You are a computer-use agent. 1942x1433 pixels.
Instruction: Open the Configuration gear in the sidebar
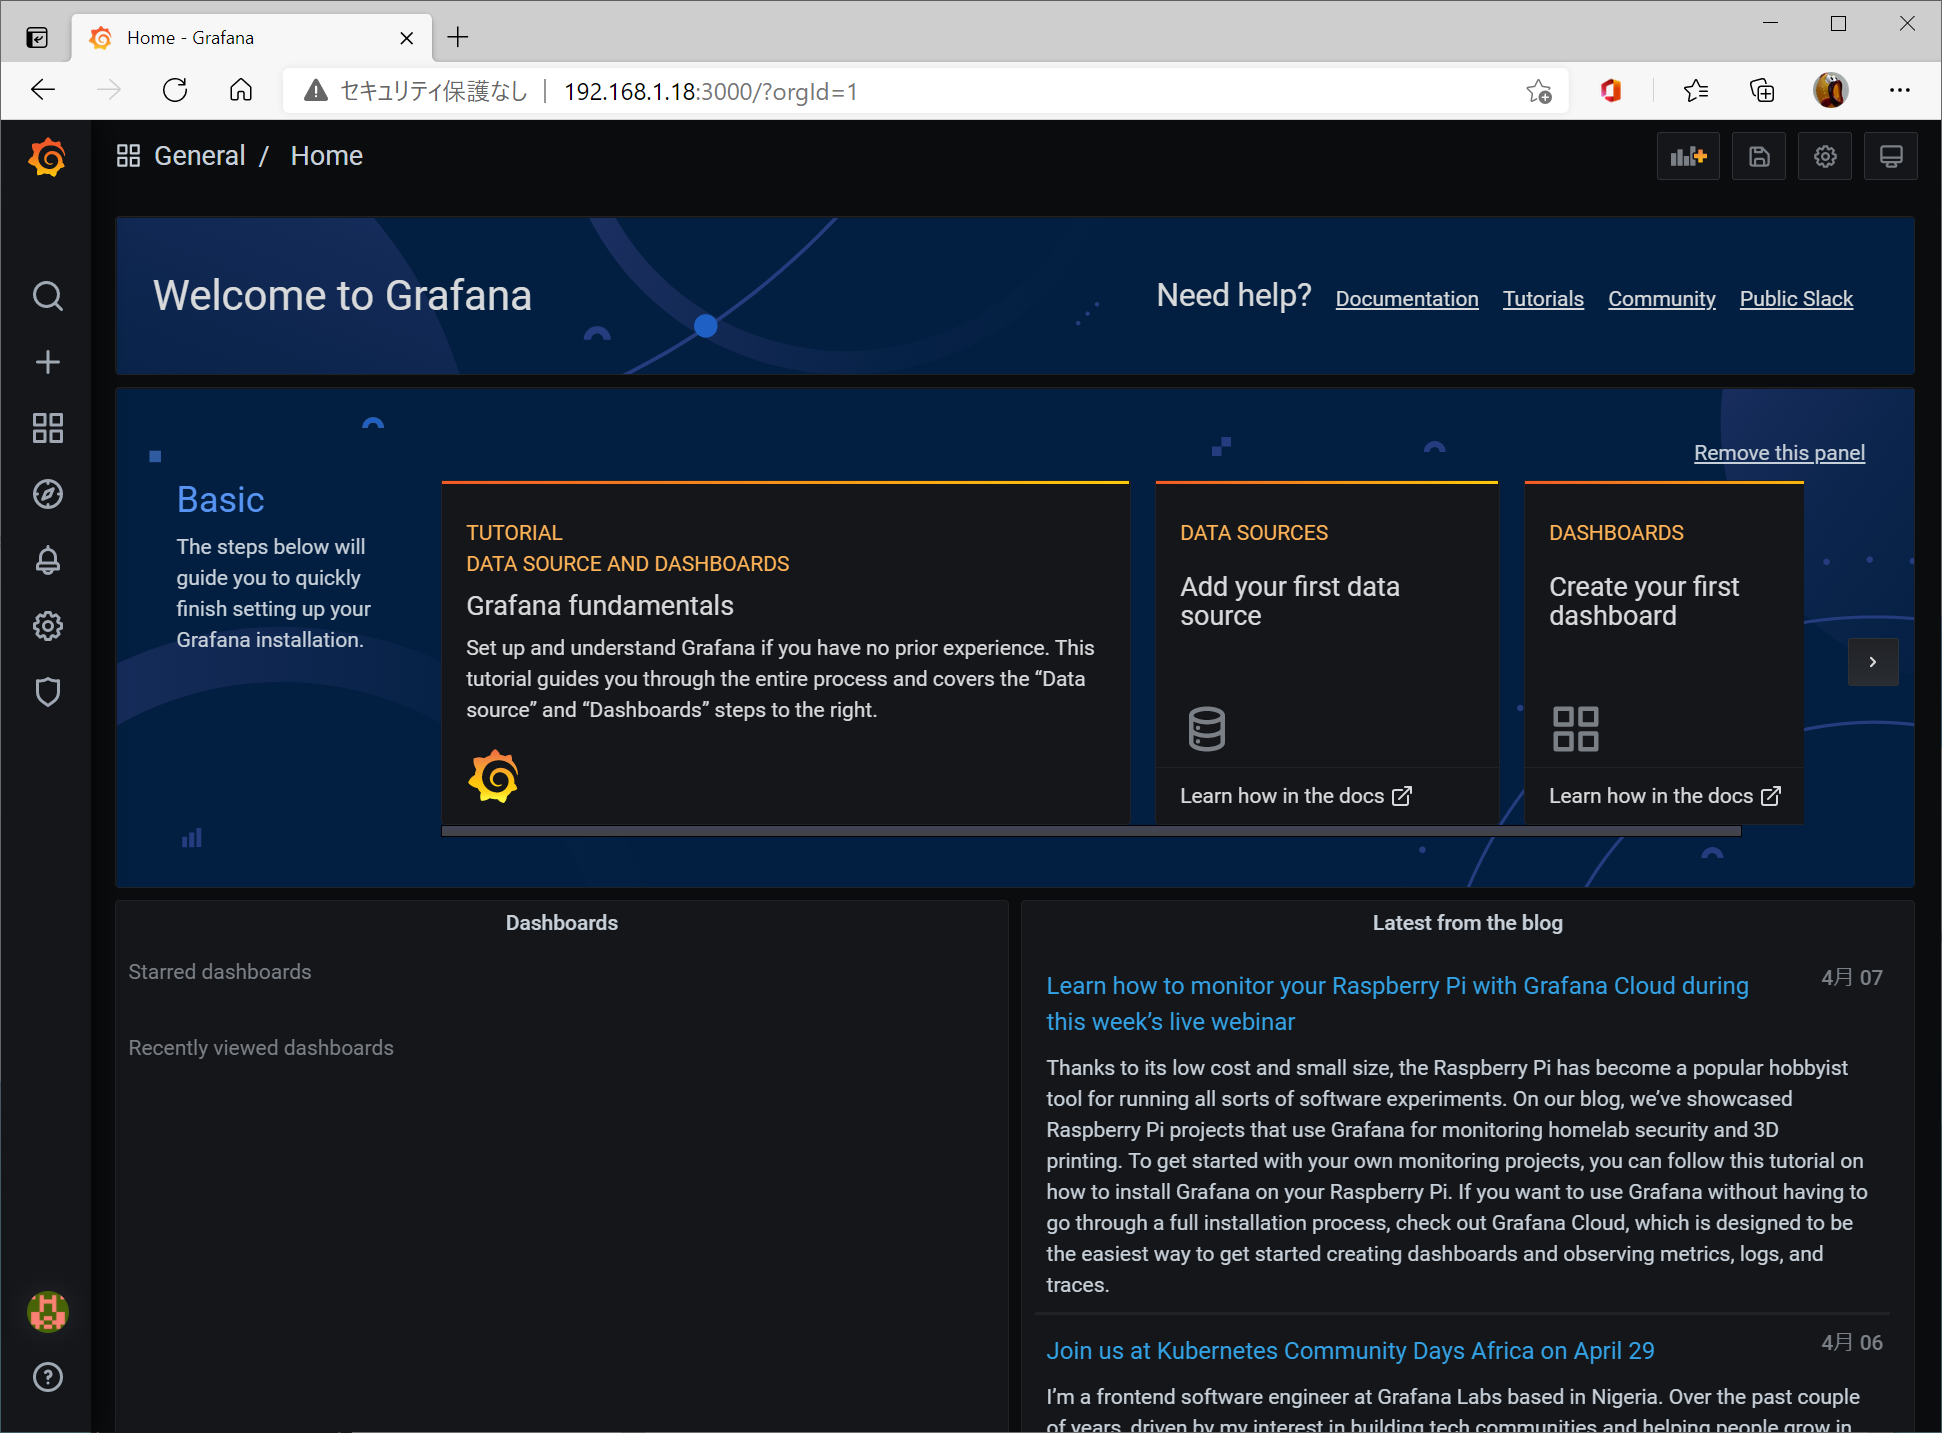click(x=47, y=626)
